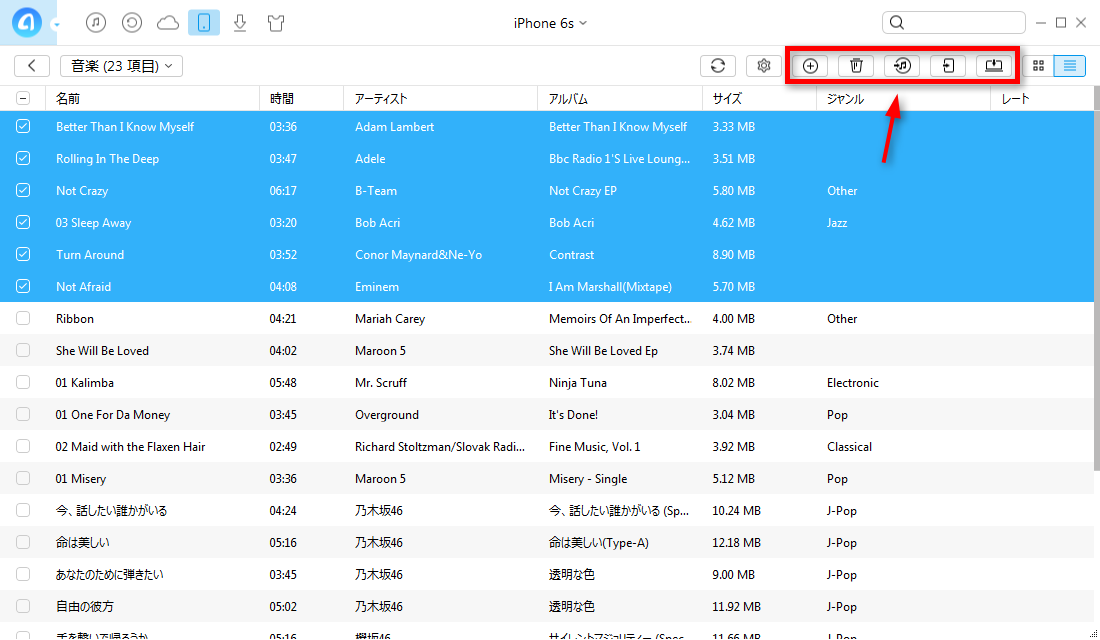The image size is (1100, 640).
Task: Open the iPhone 6s device dropdown
Action: coord(550,23)
